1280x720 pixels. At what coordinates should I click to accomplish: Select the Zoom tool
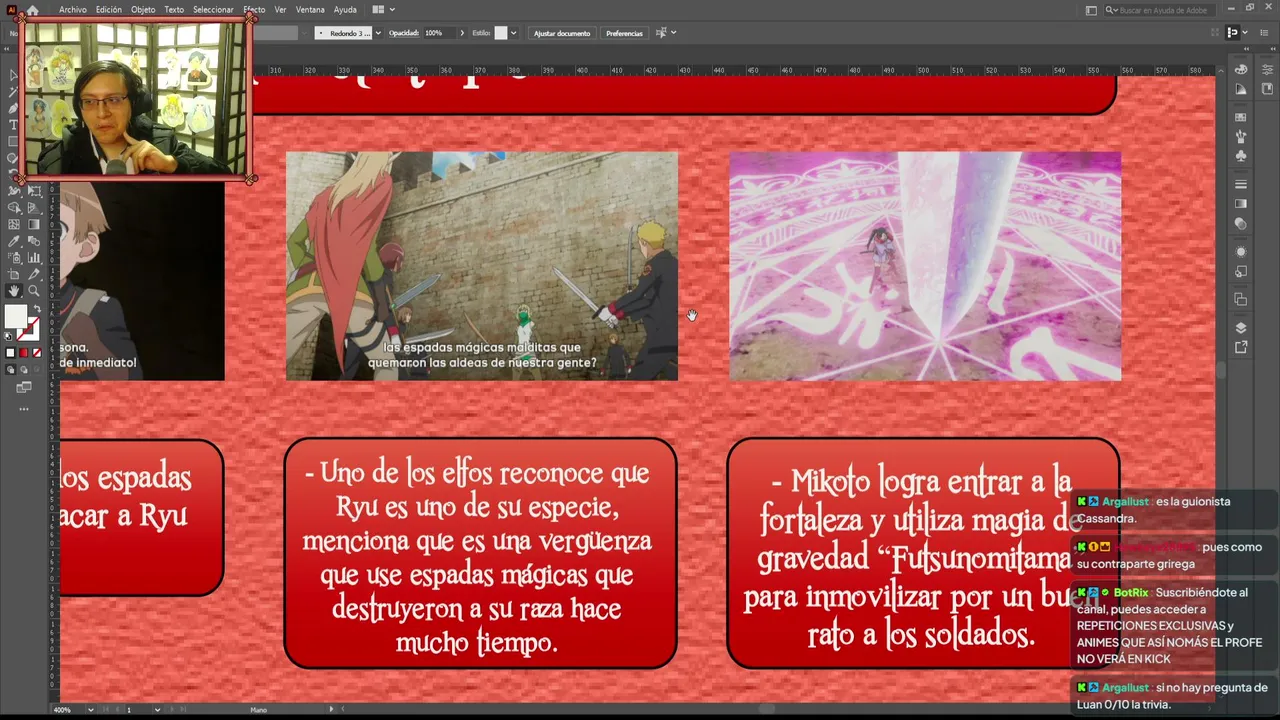(x=33, y=291)
